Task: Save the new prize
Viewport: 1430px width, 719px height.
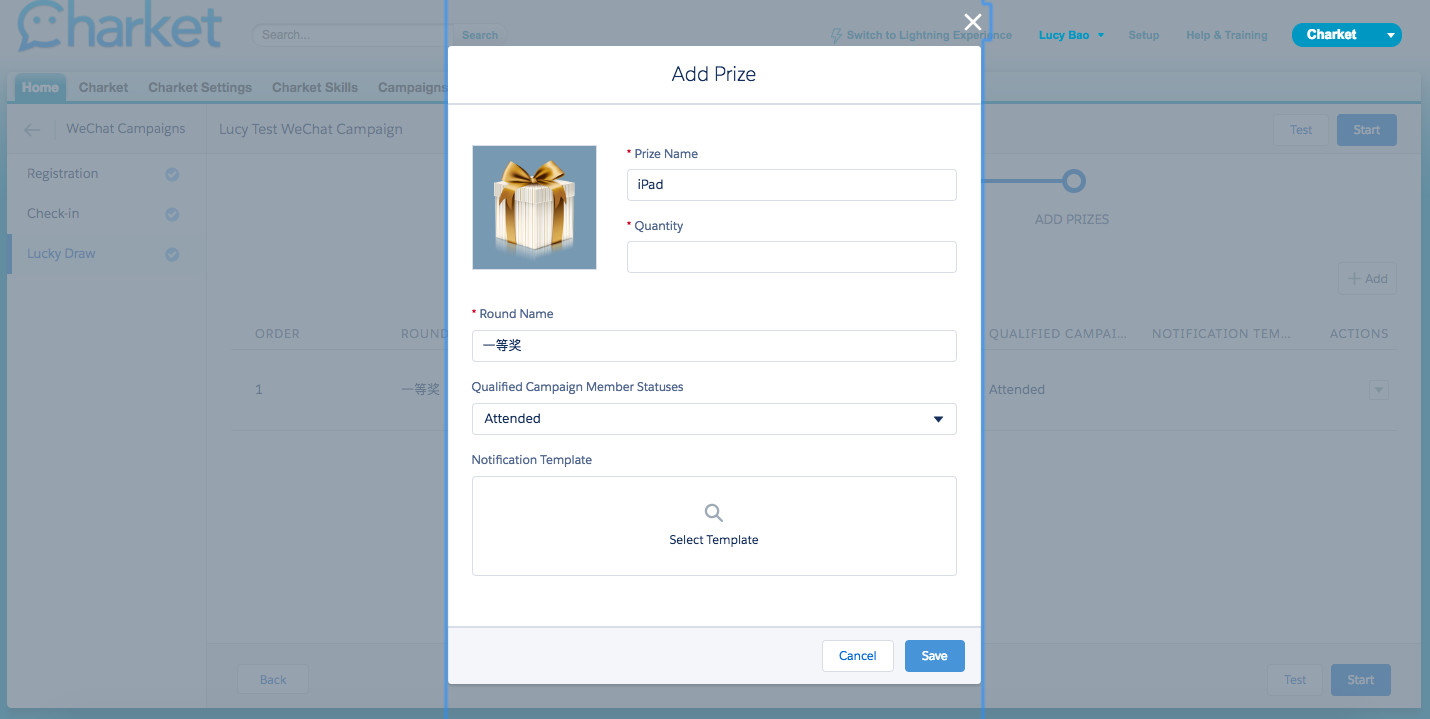Action: [934, 656]
